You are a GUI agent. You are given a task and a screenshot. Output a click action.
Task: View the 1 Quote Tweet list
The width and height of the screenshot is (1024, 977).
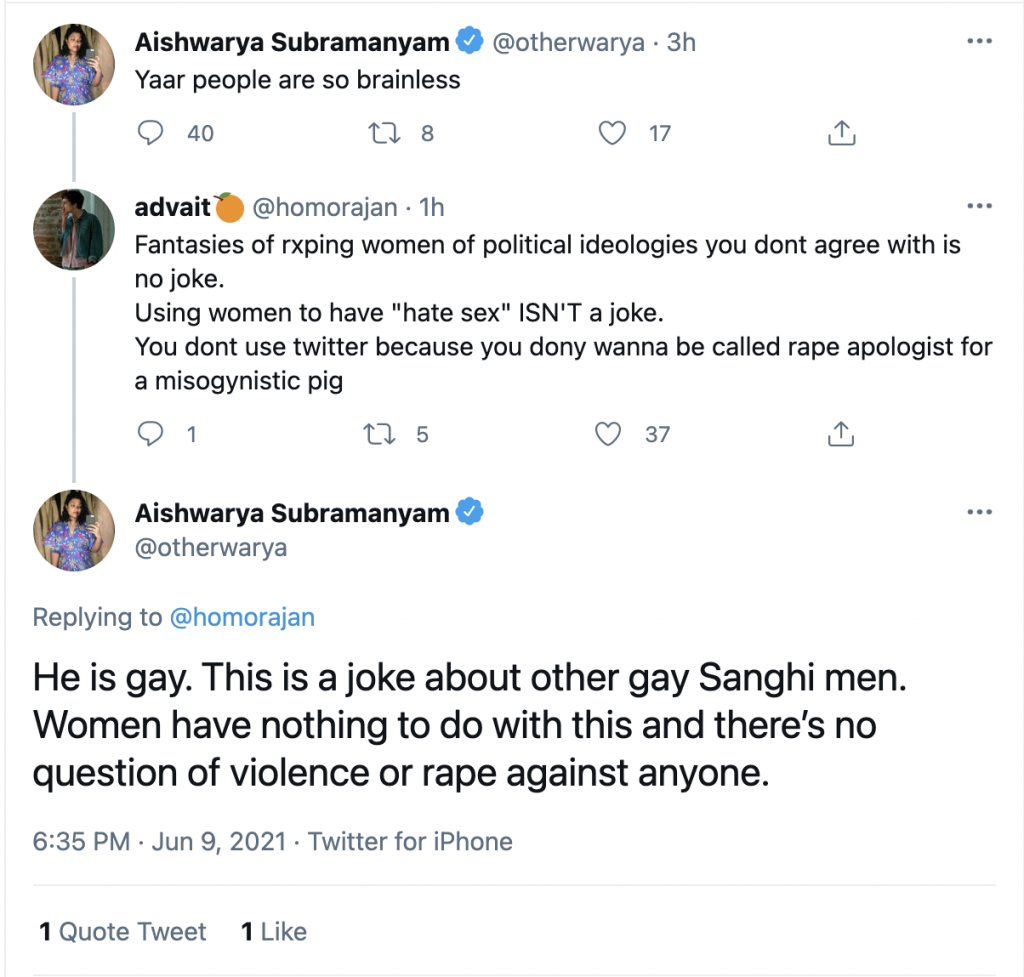point(123,931)
